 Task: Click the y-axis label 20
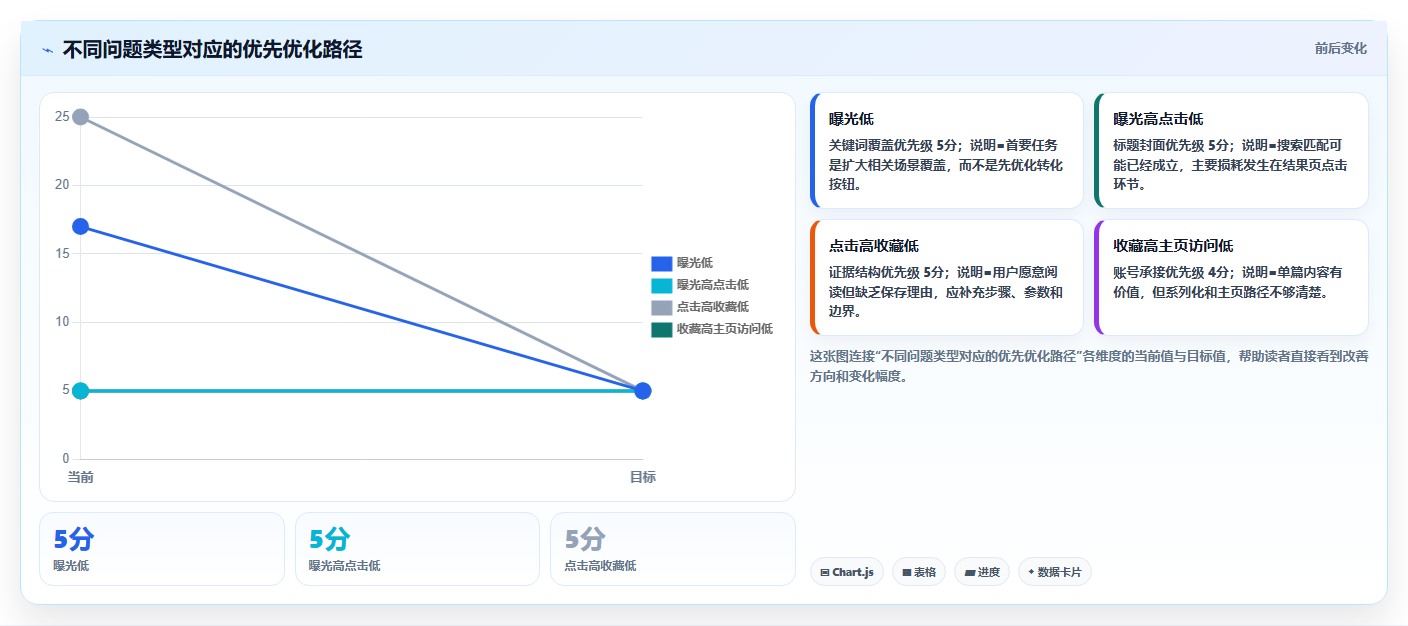(x=62, y=185)
